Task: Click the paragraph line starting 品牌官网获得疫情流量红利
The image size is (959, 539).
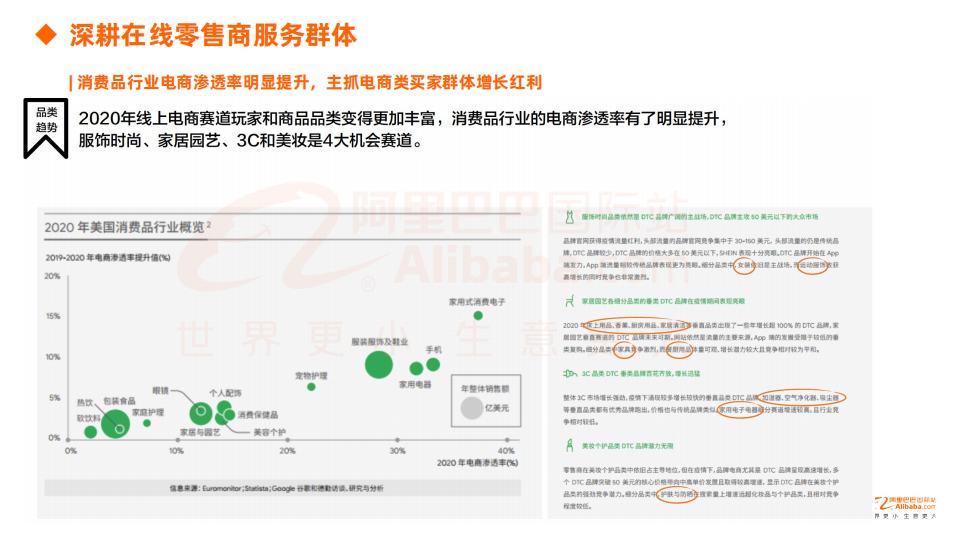Action: (x=701, y=241)
